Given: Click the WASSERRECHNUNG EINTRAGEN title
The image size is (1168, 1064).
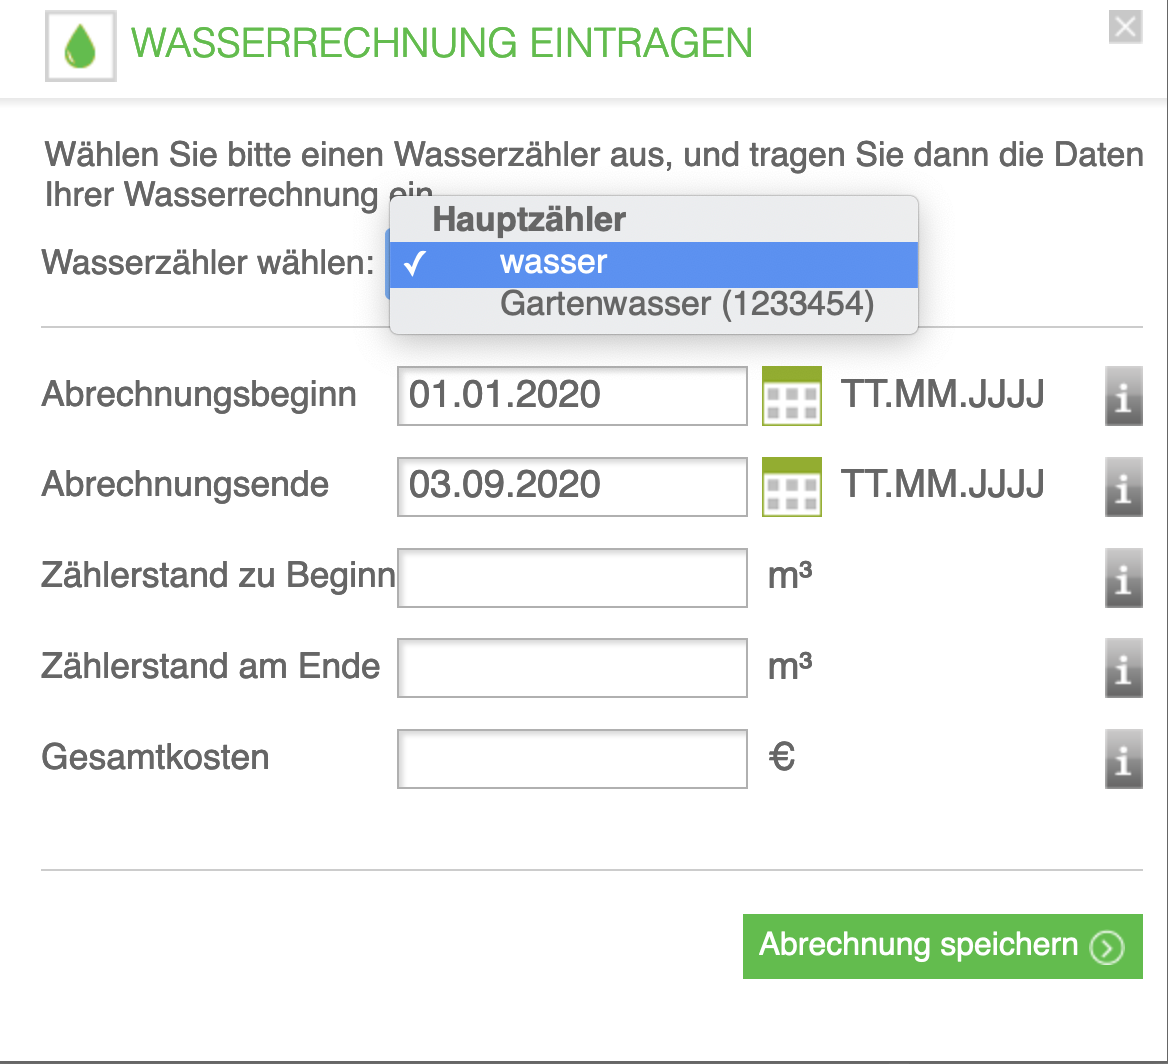Looking at the screenshot, I should pos(443,43).
